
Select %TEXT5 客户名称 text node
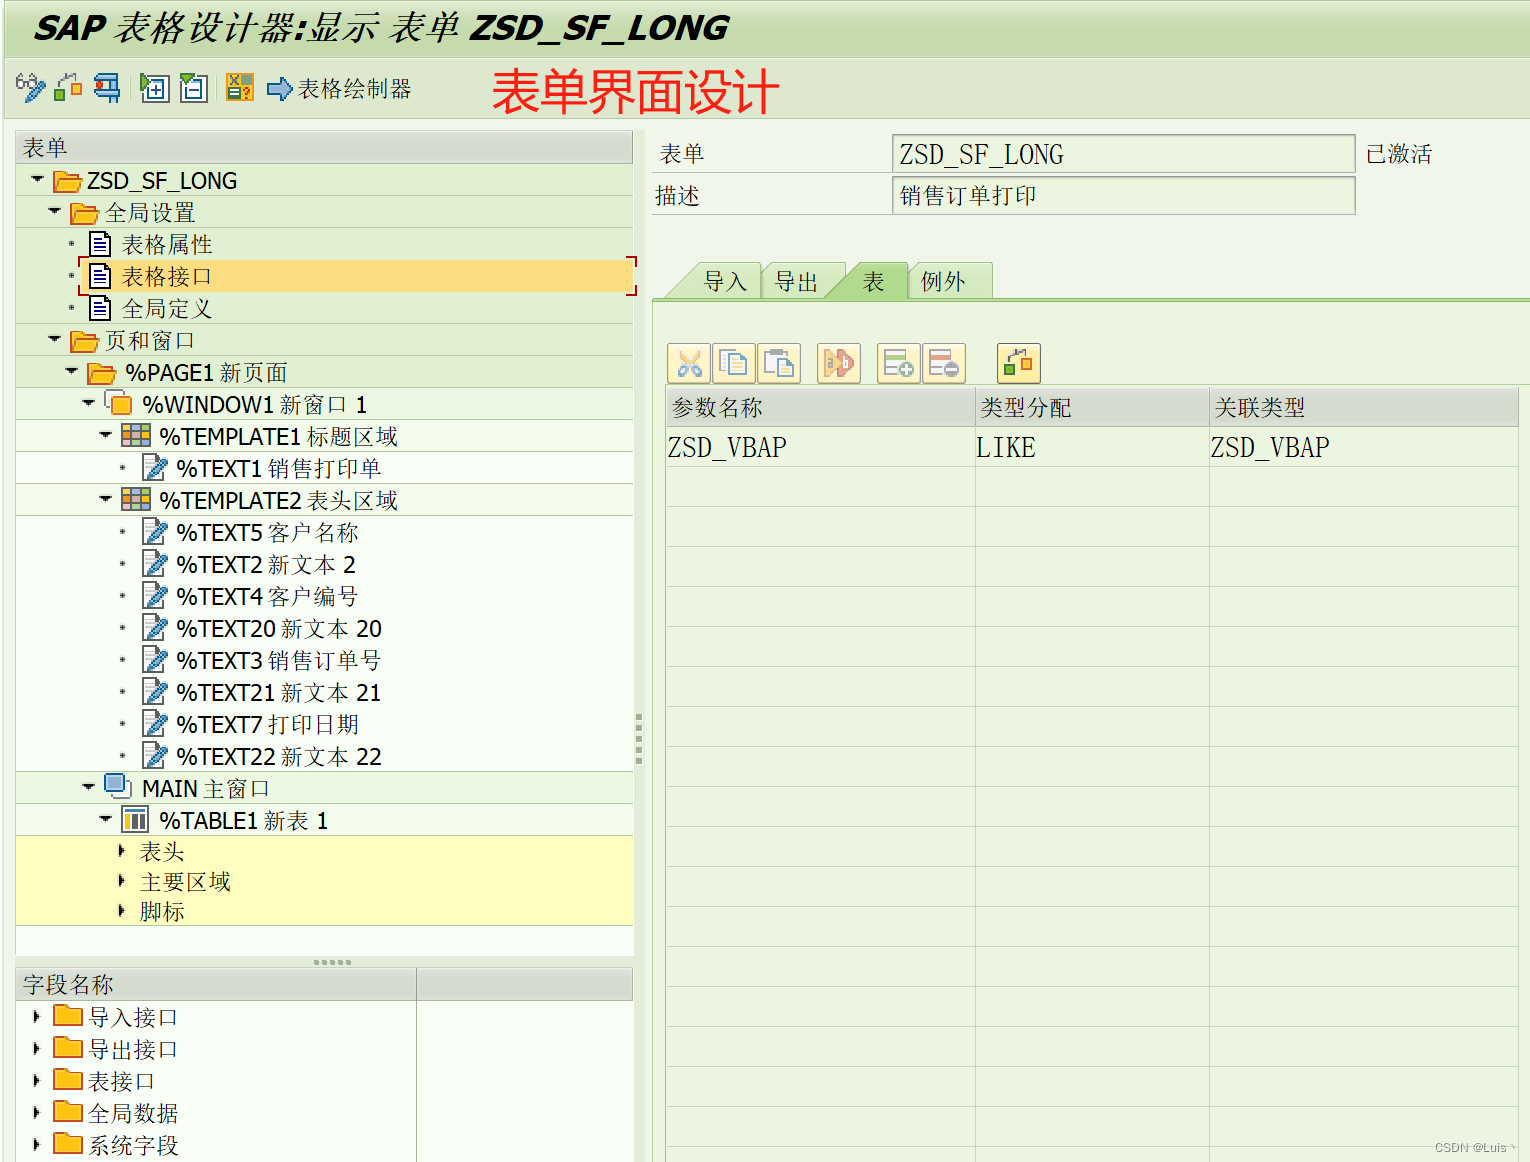(x=267, y=533)
